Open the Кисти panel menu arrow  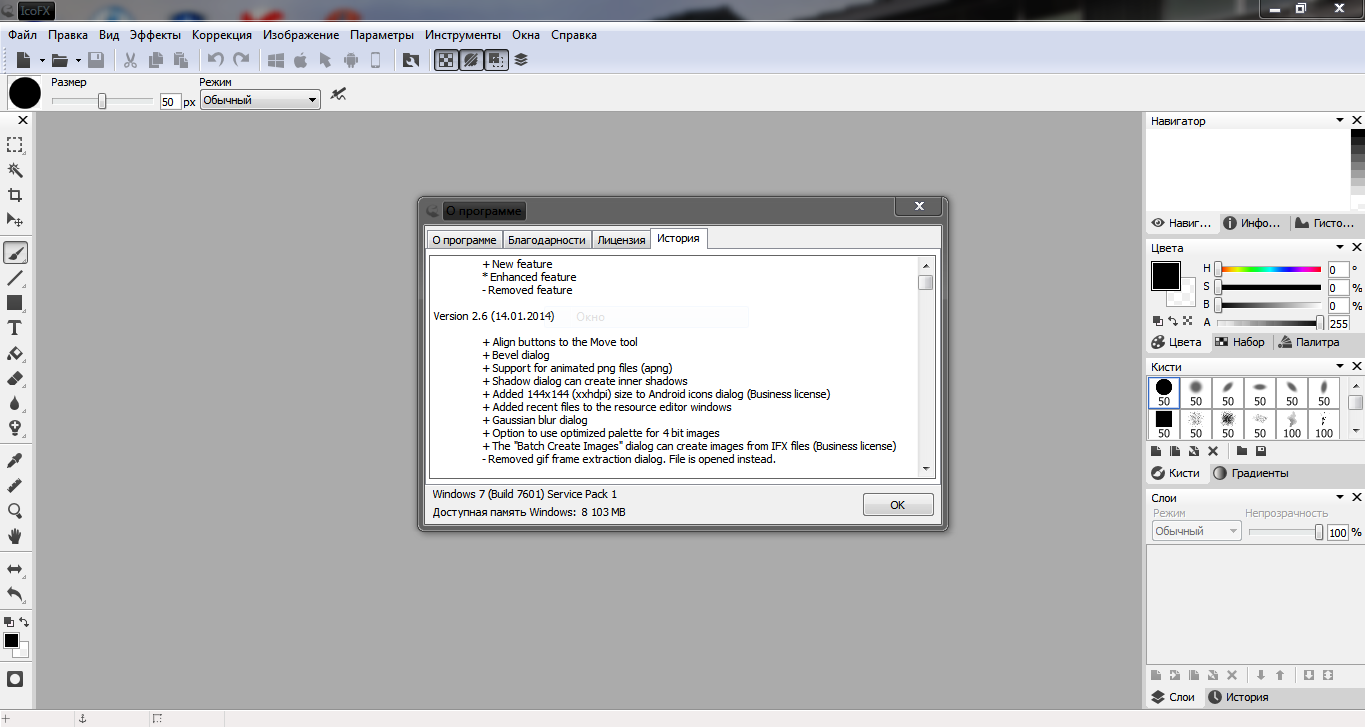(x=1340, y=367)
